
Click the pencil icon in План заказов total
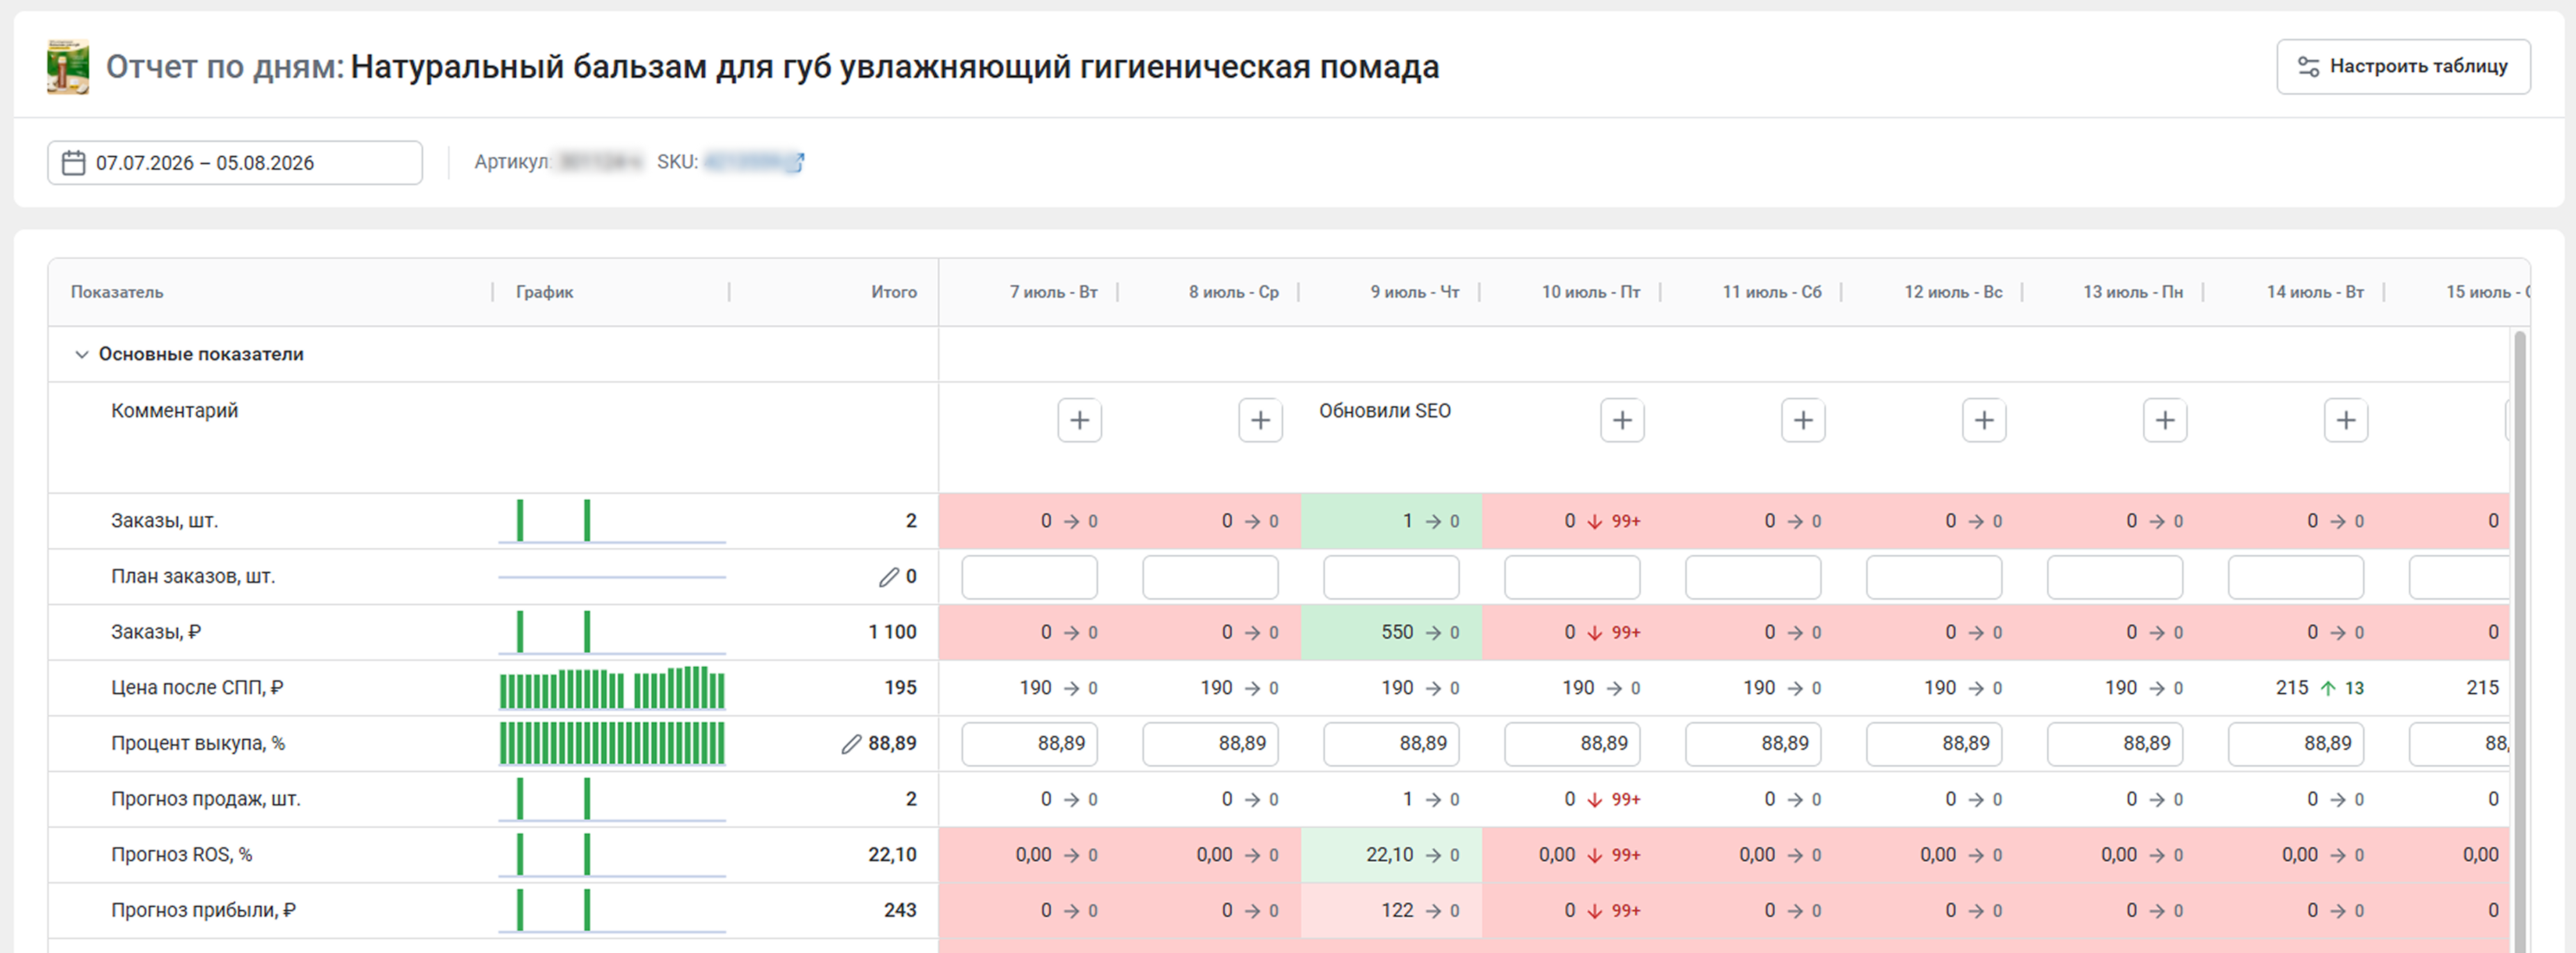pos(888,577)
